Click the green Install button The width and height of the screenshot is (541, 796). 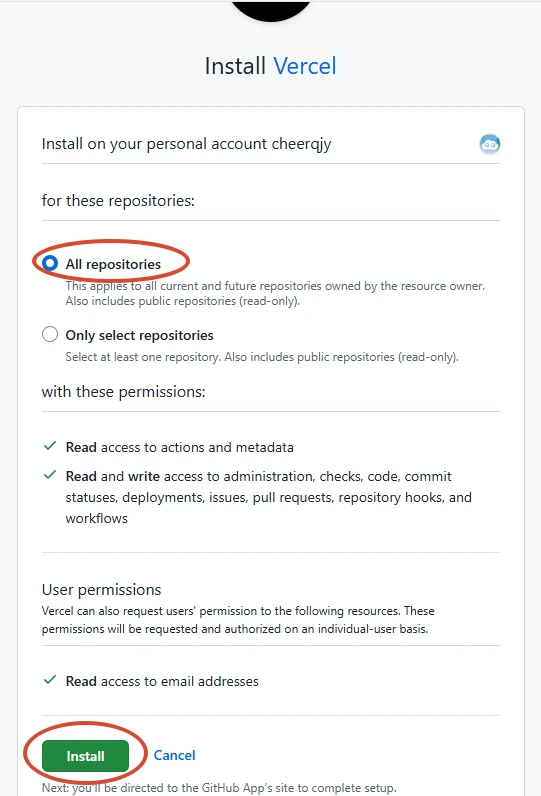85,756
